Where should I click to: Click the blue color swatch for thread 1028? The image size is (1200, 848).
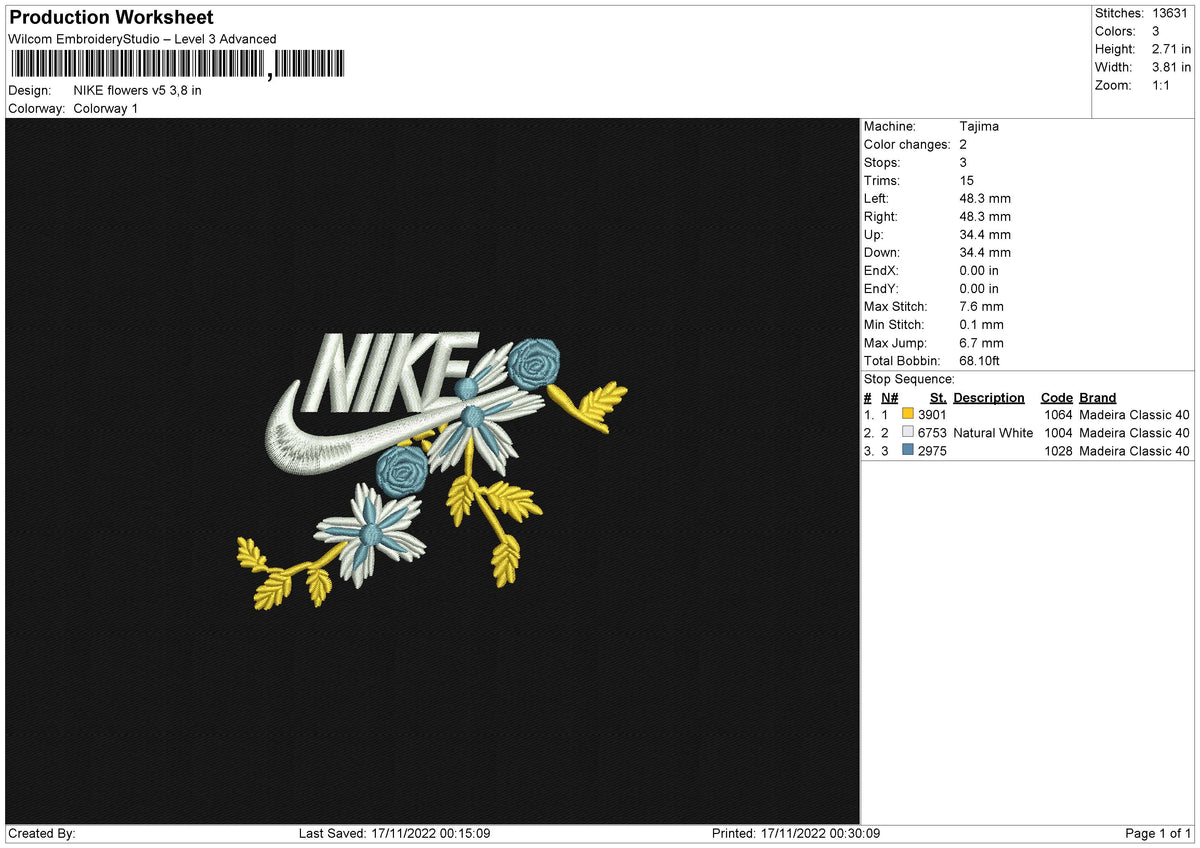coord(908,450)
